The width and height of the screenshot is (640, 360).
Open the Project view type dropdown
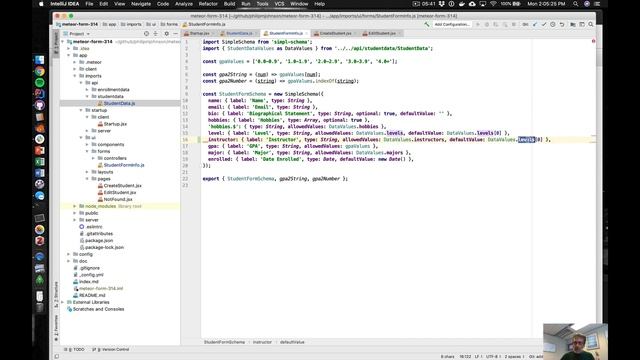coord(79,33)
